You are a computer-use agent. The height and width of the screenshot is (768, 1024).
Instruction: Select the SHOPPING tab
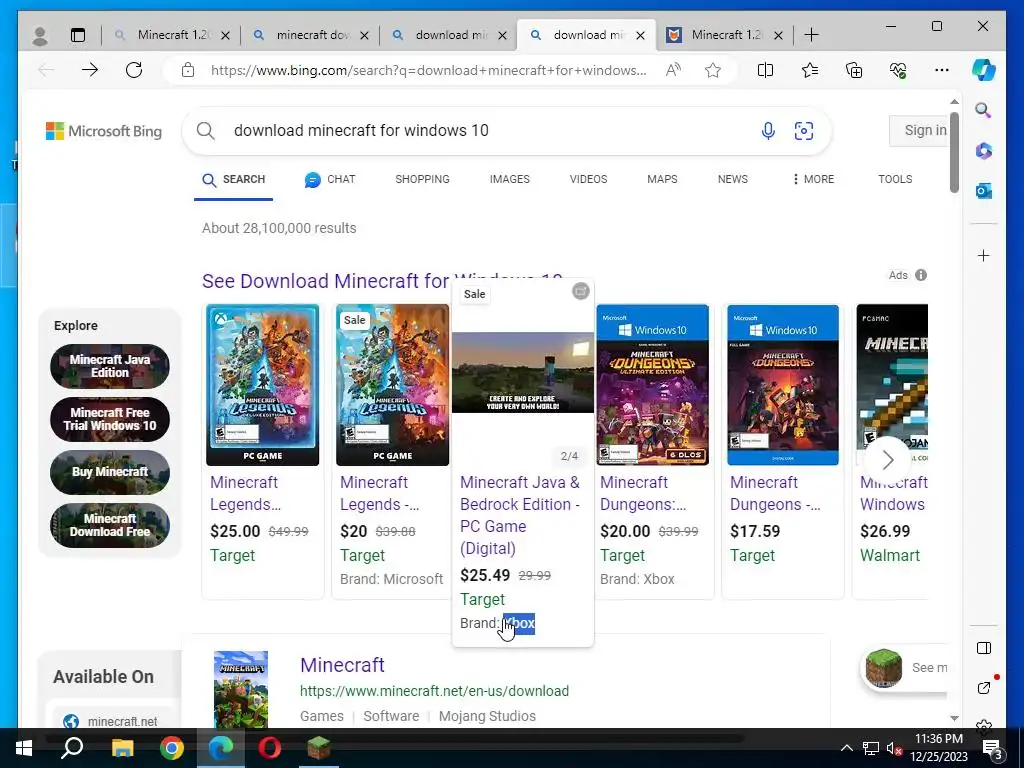tap(423, 179)
